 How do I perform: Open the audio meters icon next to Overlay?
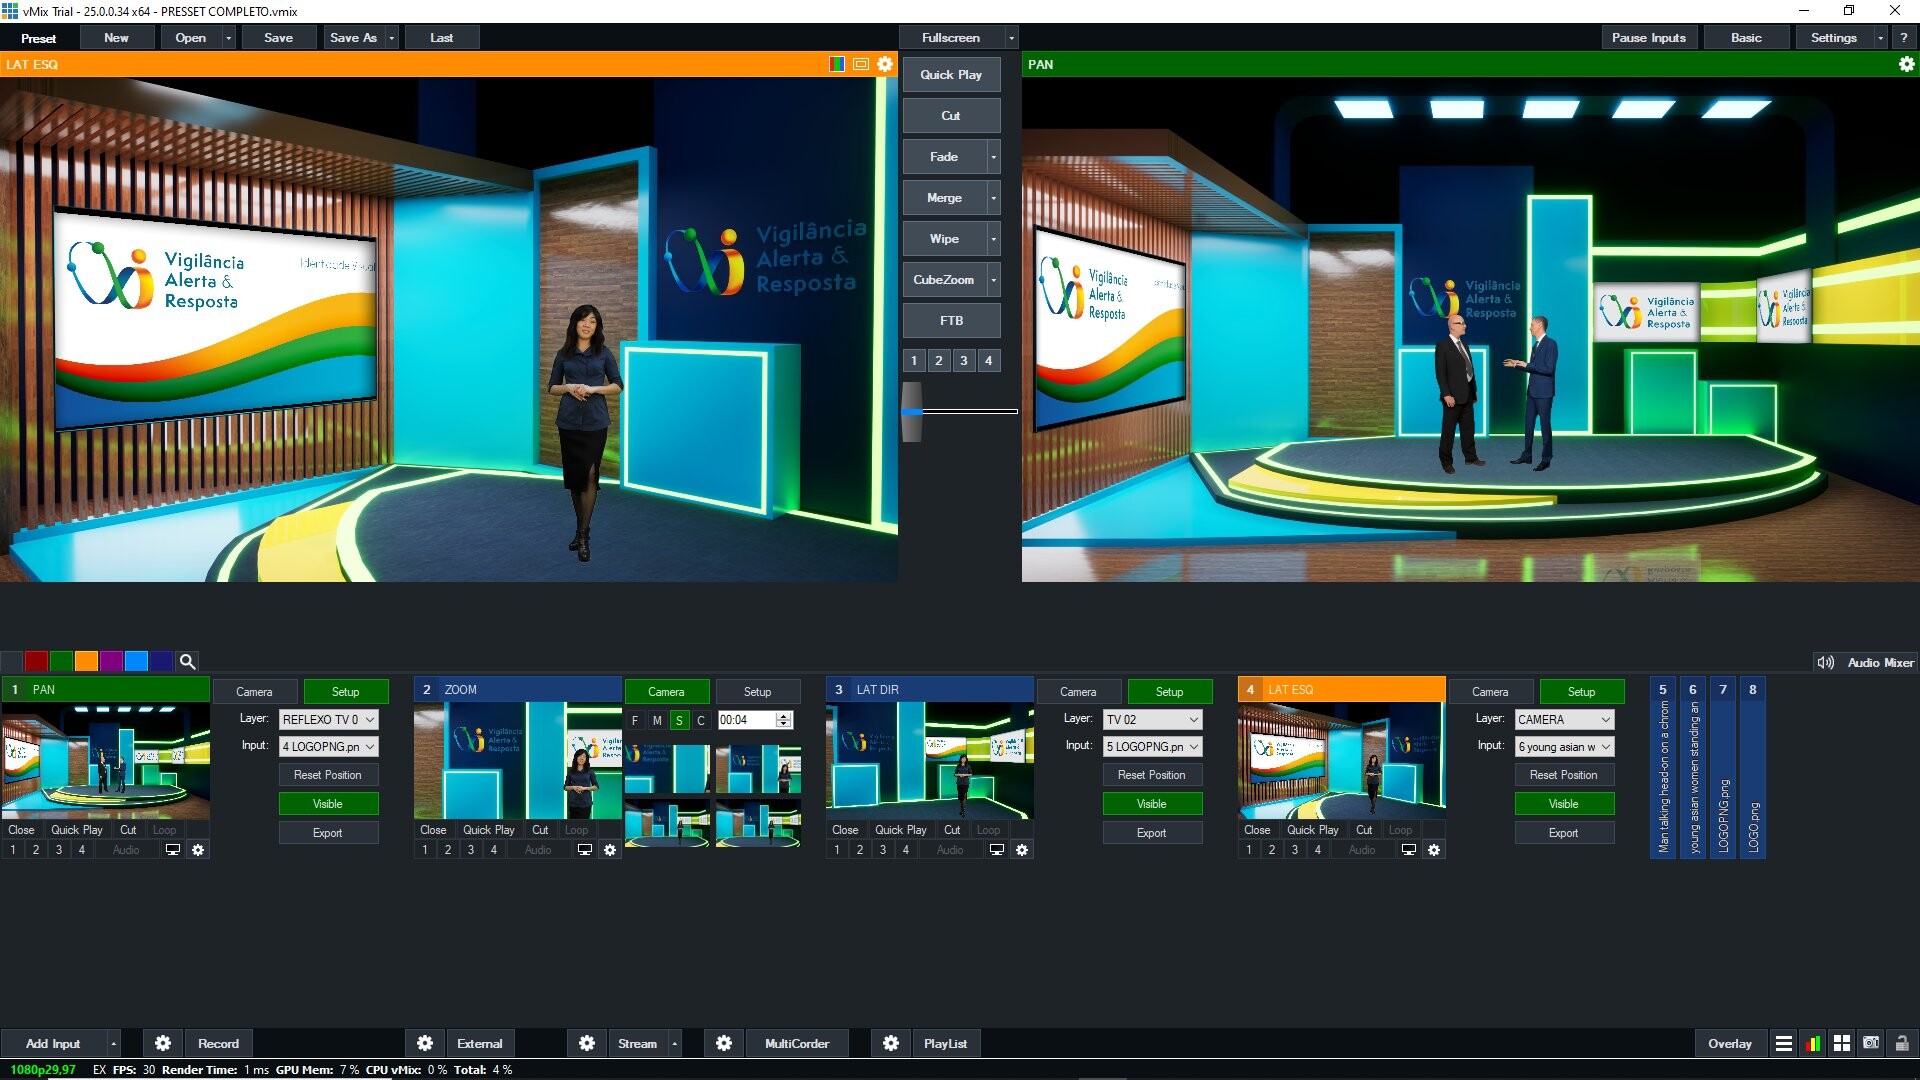tap(1813, 1043)
